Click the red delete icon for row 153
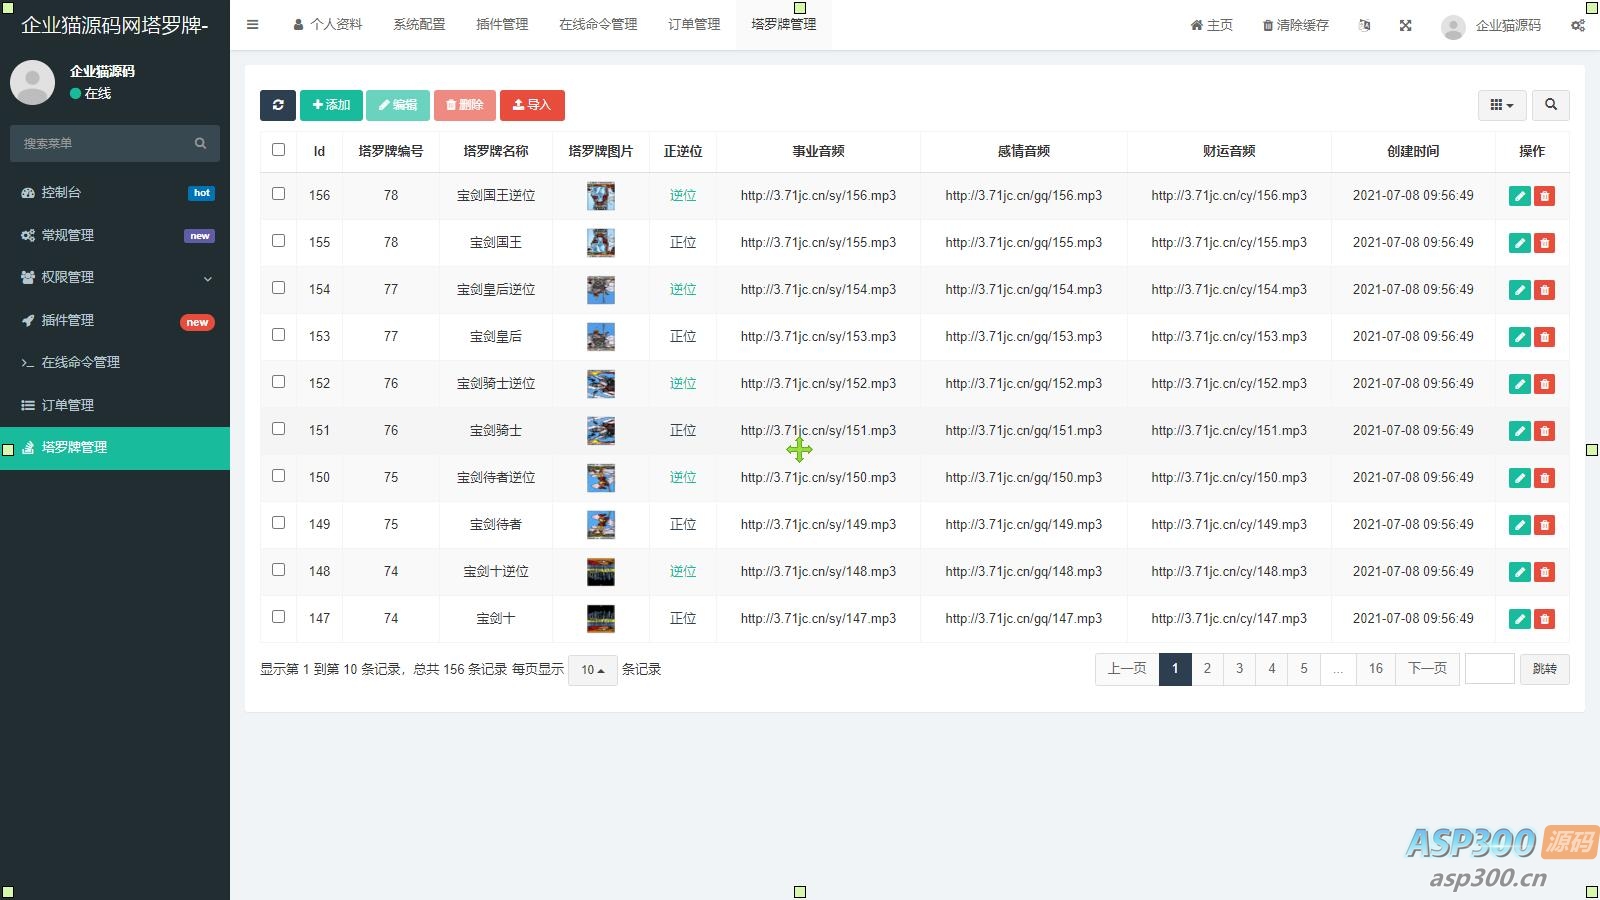Screen dimensions: 1600x900 pyautogui.click(x=1544, y=337)
